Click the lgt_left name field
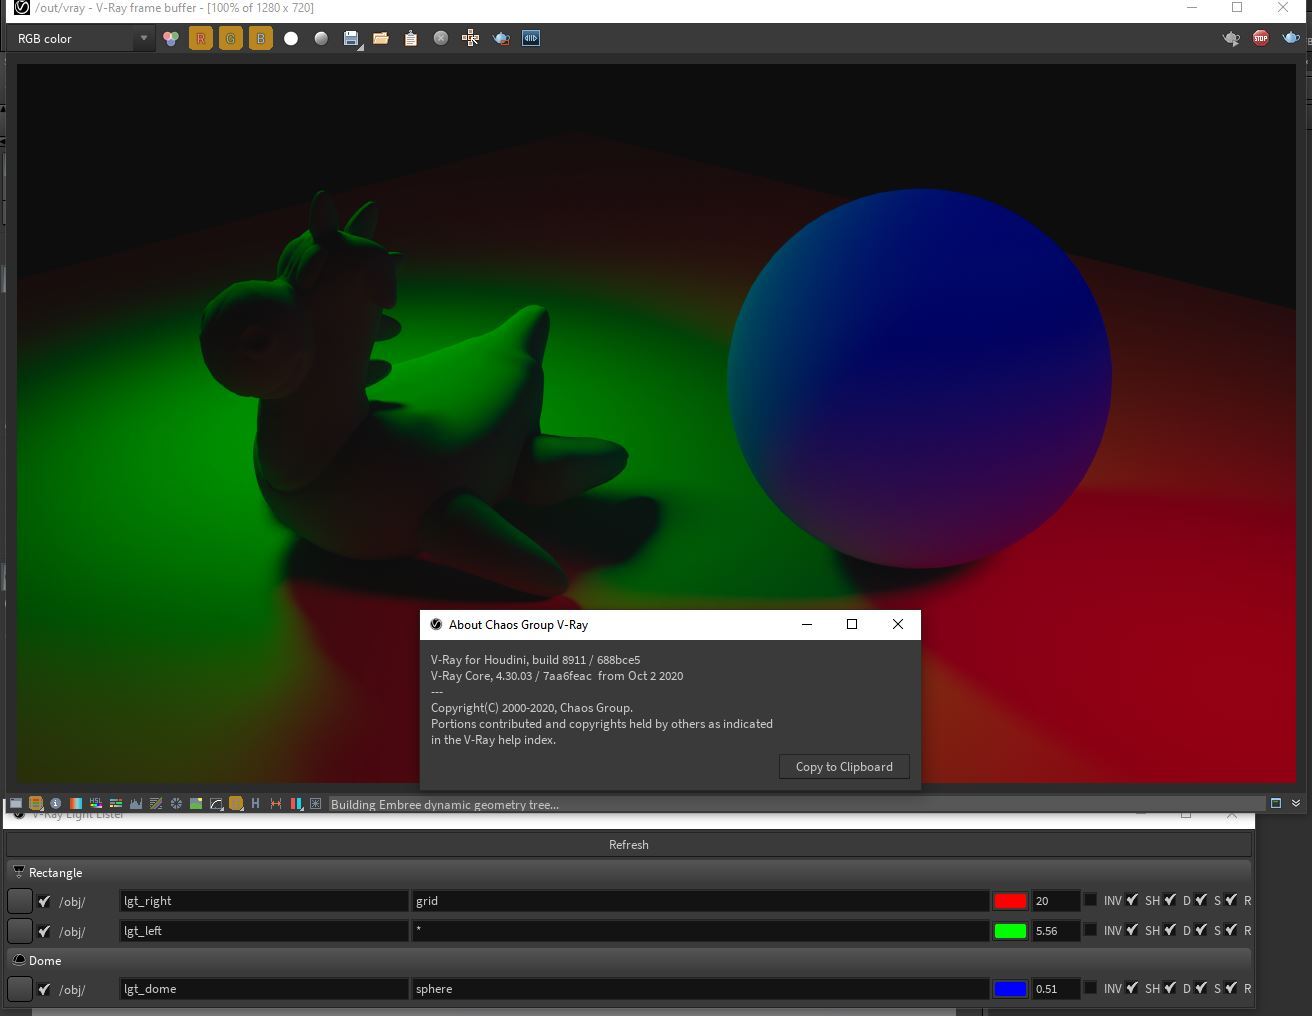The width and height of the screenshot is (1312, 1016). [264, 931]
